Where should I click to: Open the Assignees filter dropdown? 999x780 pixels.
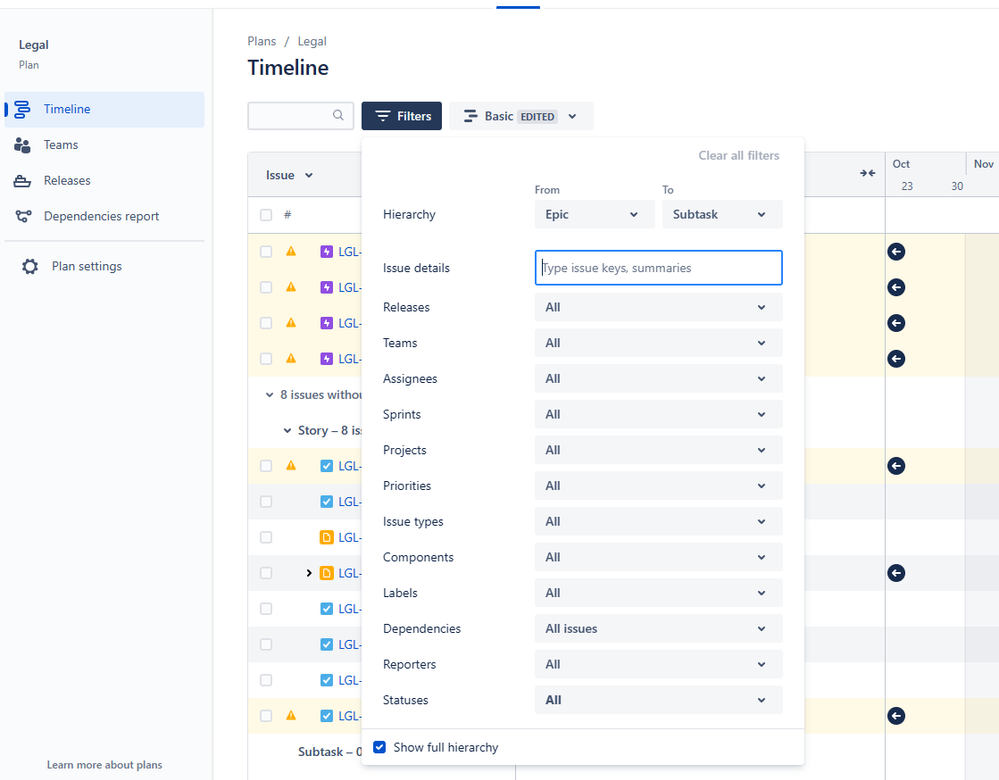(x=658, y=379)
